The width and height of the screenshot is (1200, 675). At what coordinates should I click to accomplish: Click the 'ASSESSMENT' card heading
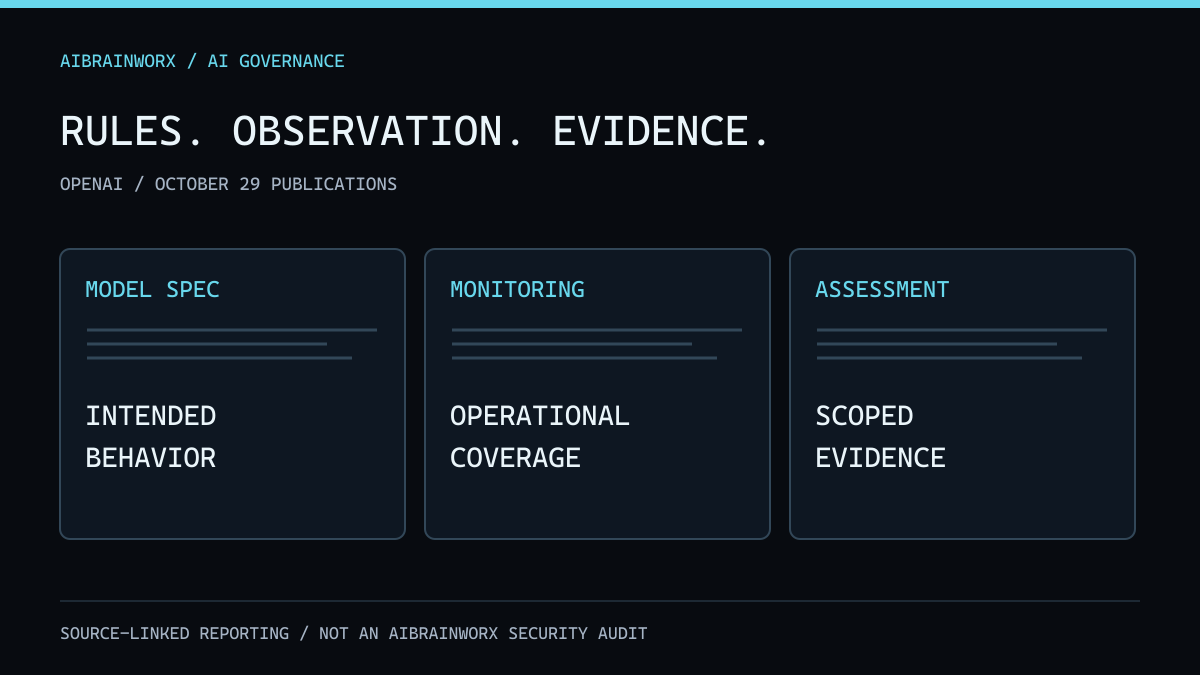[x=882, y=290]
